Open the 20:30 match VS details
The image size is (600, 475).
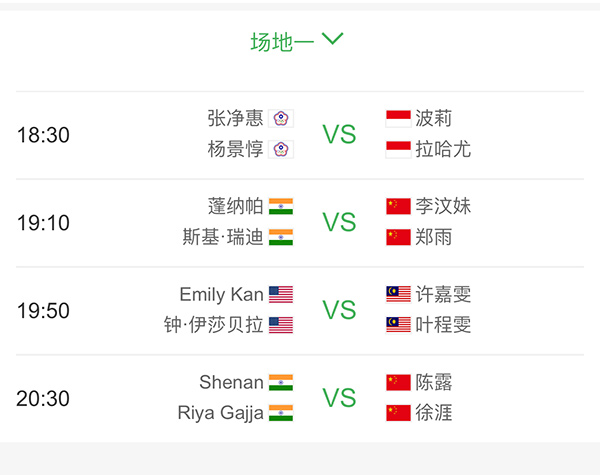tap(339, 398)
